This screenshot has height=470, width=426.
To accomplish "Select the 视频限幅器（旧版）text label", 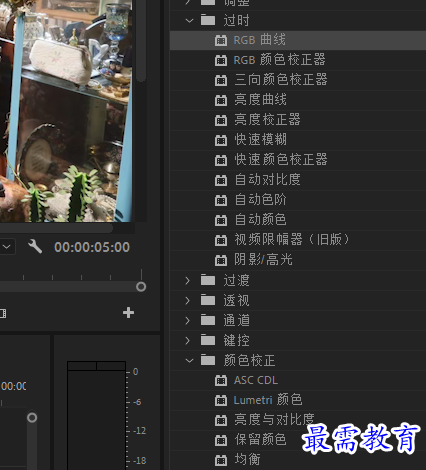I will [x=292, y=239].
